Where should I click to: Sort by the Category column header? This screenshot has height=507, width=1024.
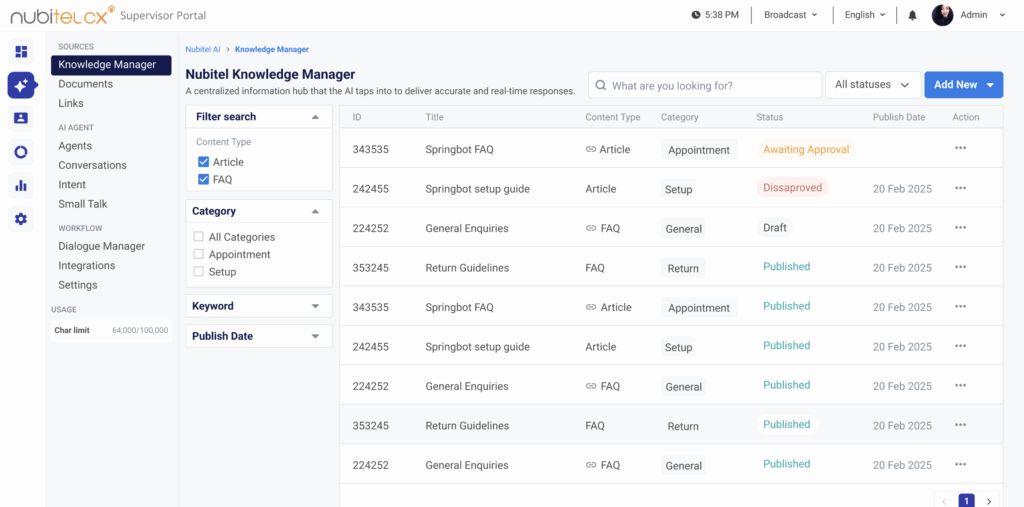(x=679, y=117)
